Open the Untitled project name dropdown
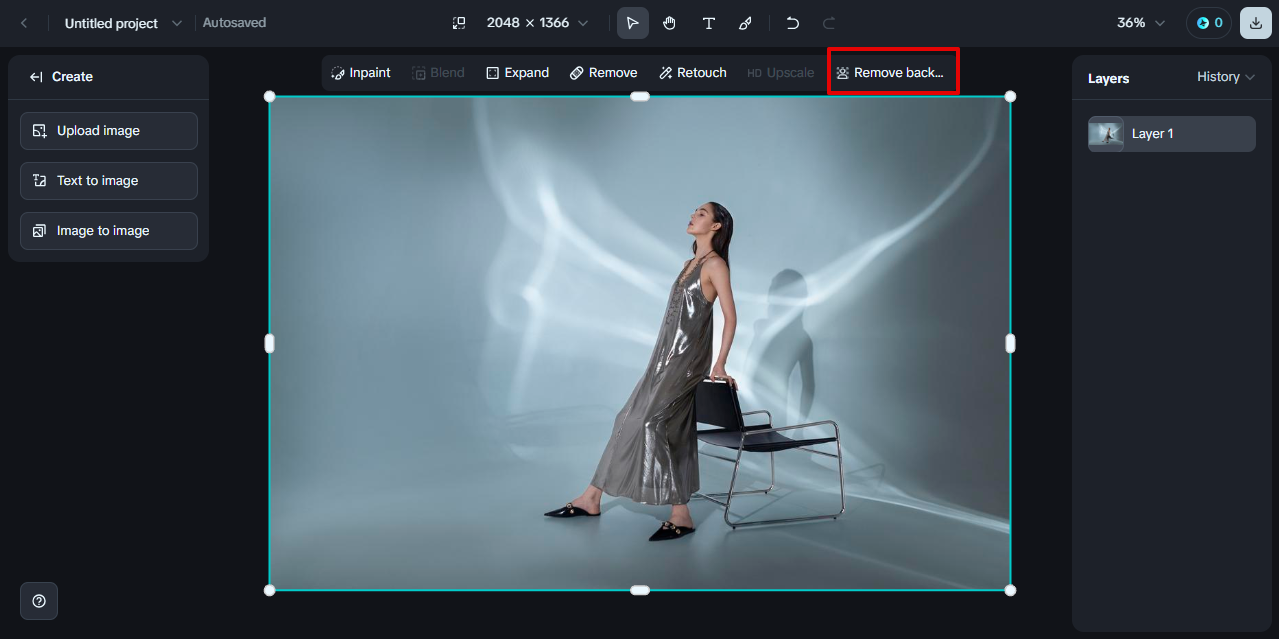Viewport: 1279px width, 639px height. [124, 23]
